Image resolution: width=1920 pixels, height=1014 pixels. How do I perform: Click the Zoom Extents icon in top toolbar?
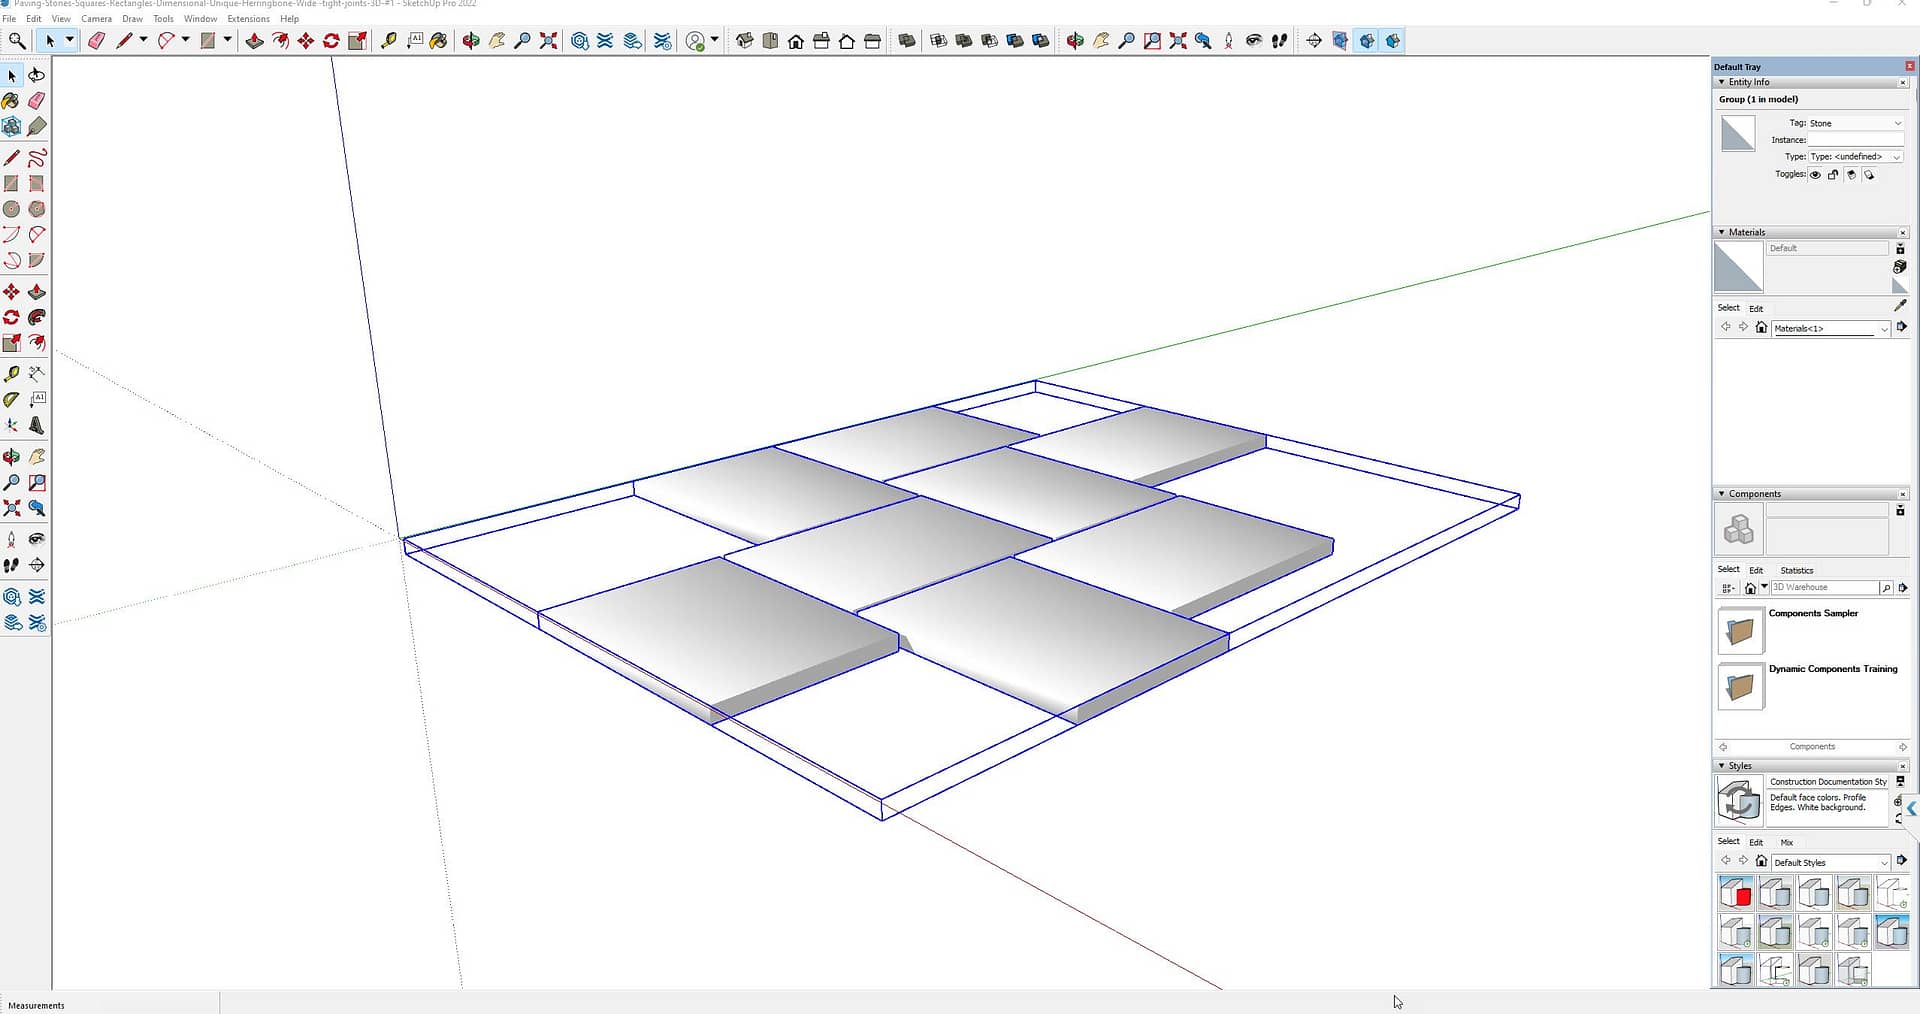click(548, 41)
